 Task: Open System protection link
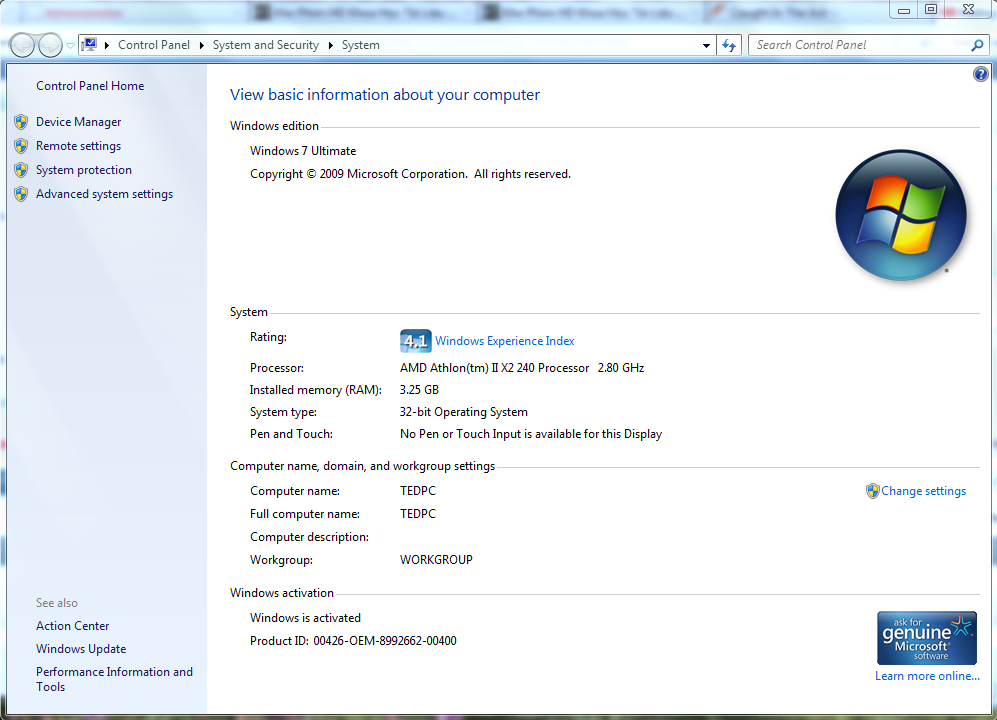pos(84,170)
